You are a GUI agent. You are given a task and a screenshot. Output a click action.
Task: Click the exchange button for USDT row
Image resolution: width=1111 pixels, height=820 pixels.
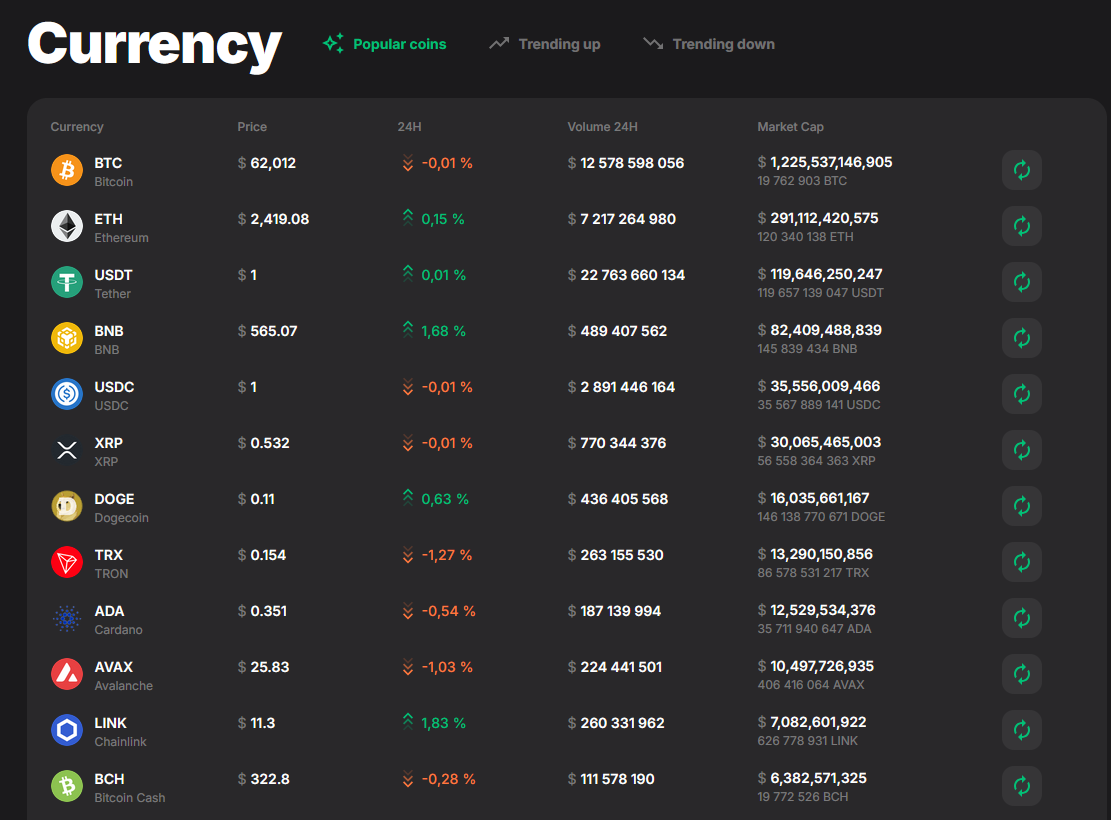click(1022, 282)
